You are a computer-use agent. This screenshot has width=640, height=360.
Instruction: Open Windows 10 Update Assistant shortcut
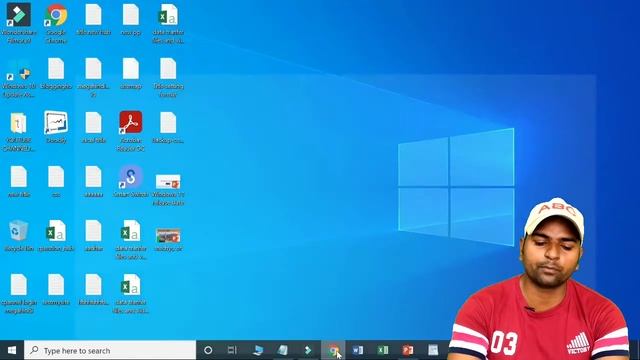tap(18, 78)
